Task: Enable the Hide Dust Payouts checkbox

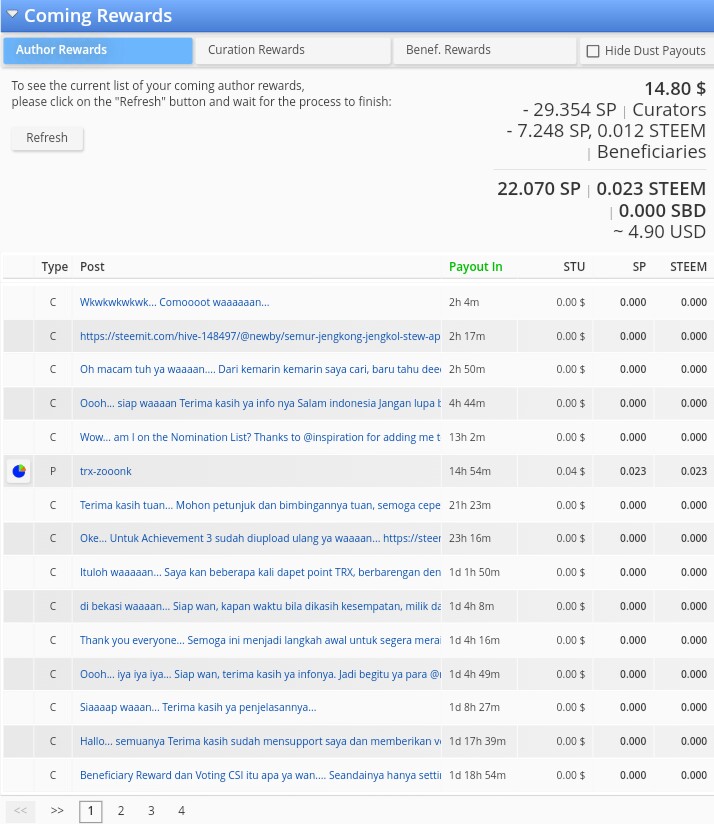Action: coord(593,51)
